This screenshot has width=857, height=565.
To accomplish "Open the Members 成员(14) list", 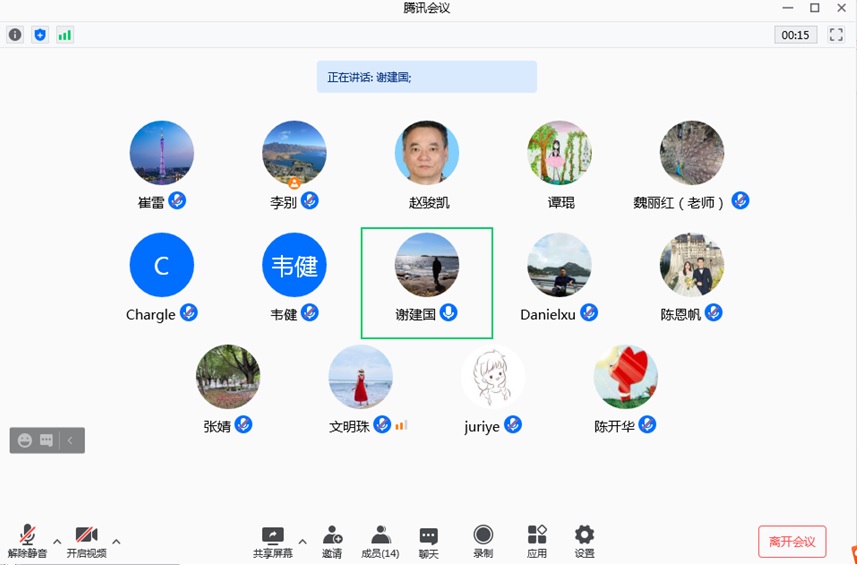I will pyautogui.click(x=380, y=541).
